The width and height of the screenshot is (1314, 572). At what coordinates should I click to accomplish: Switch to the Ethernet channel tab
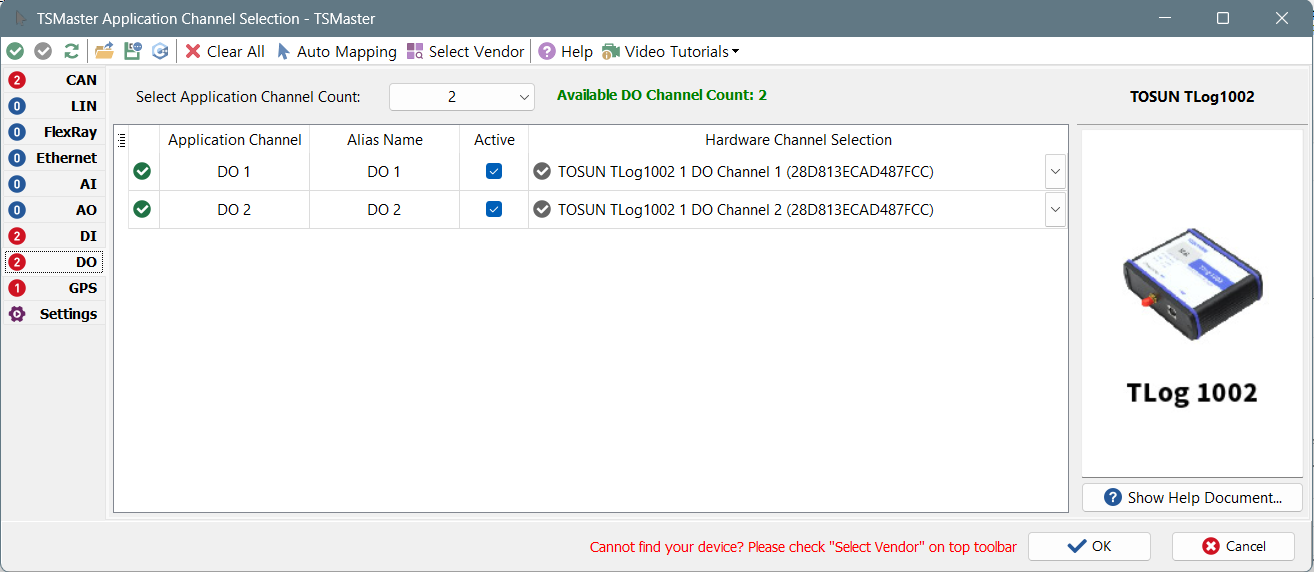[54, 158]
